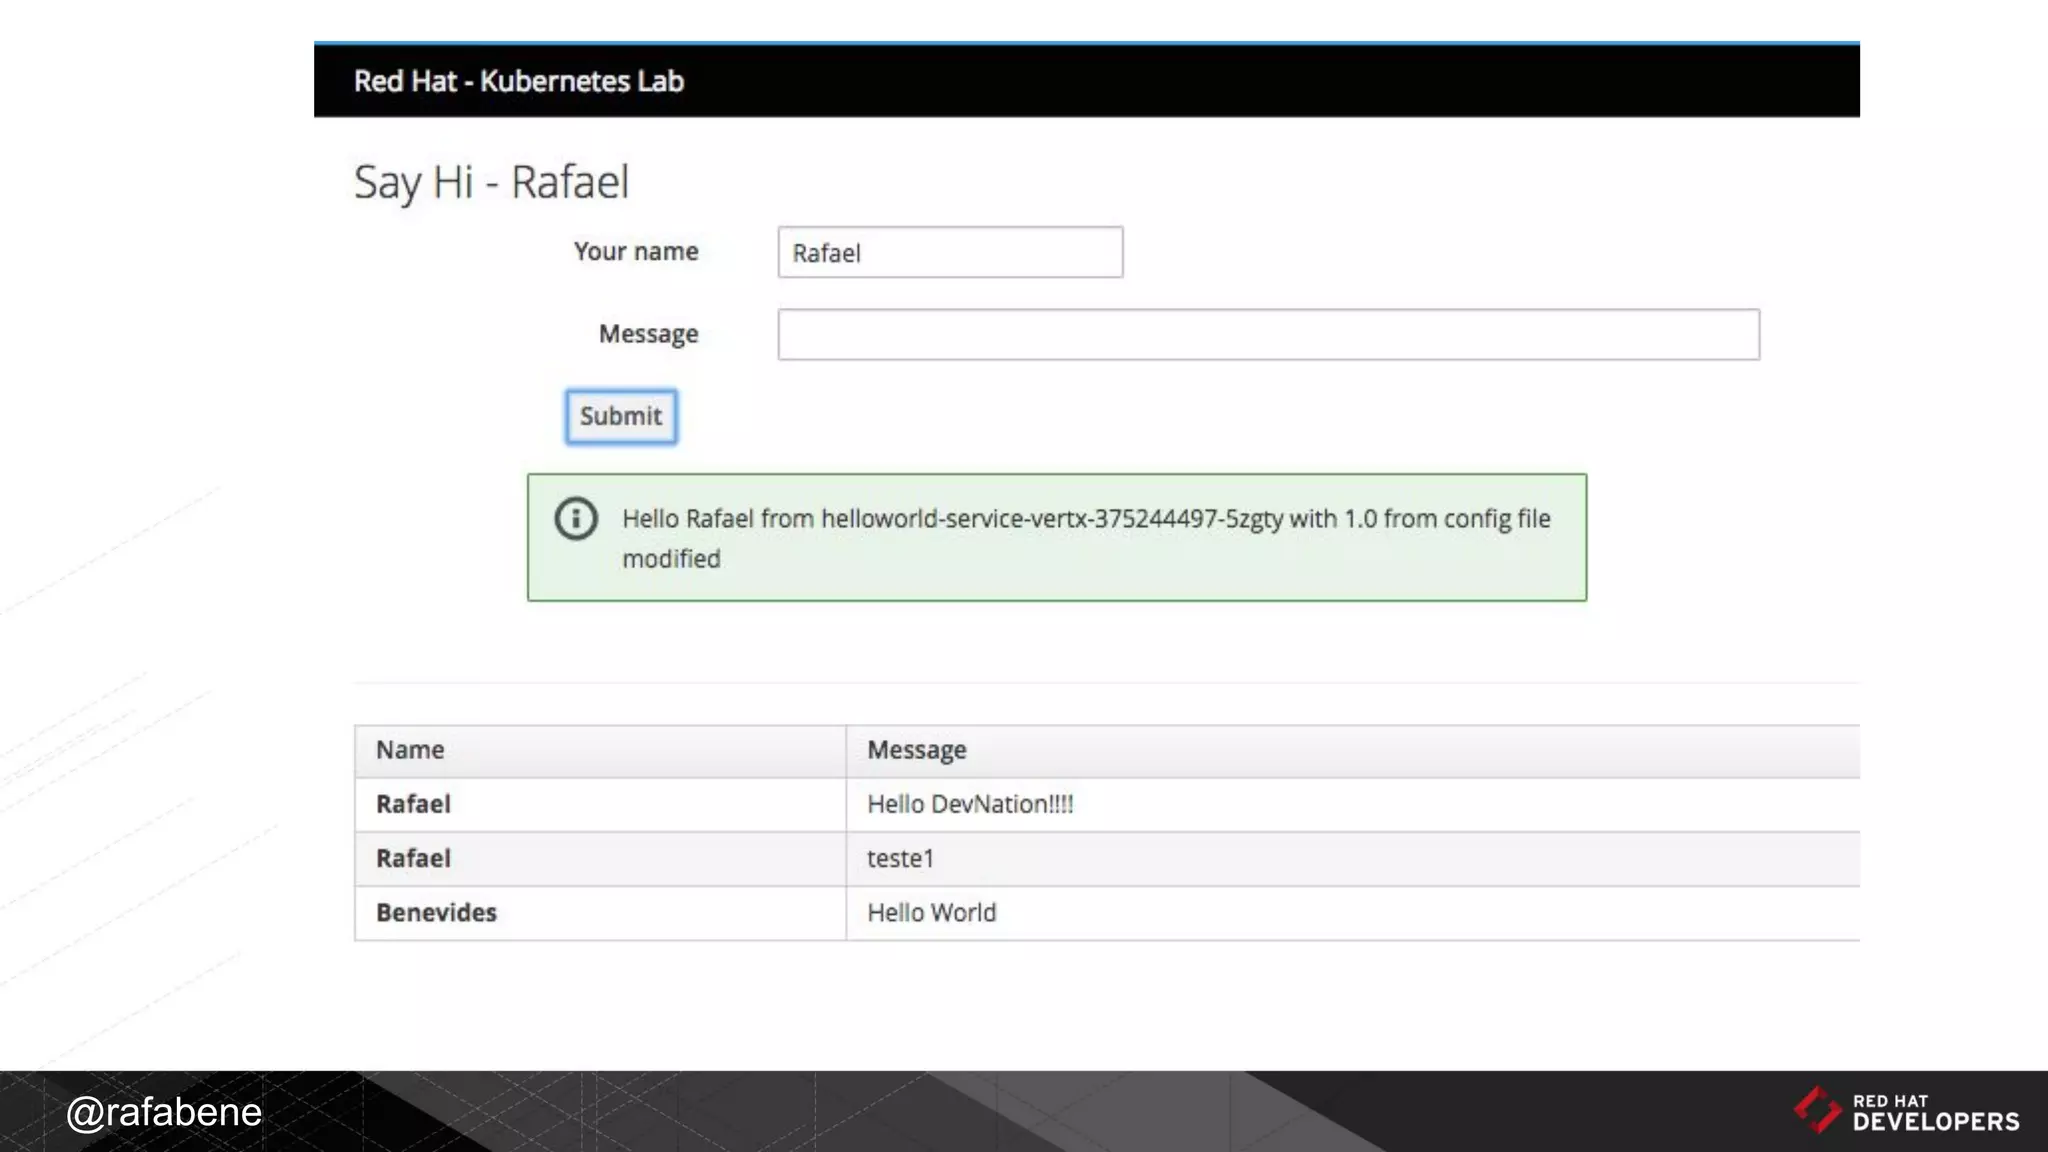Click the @rafabene handle text
Viewport: 2048px width, 1152px height.
coord(164,1112)
